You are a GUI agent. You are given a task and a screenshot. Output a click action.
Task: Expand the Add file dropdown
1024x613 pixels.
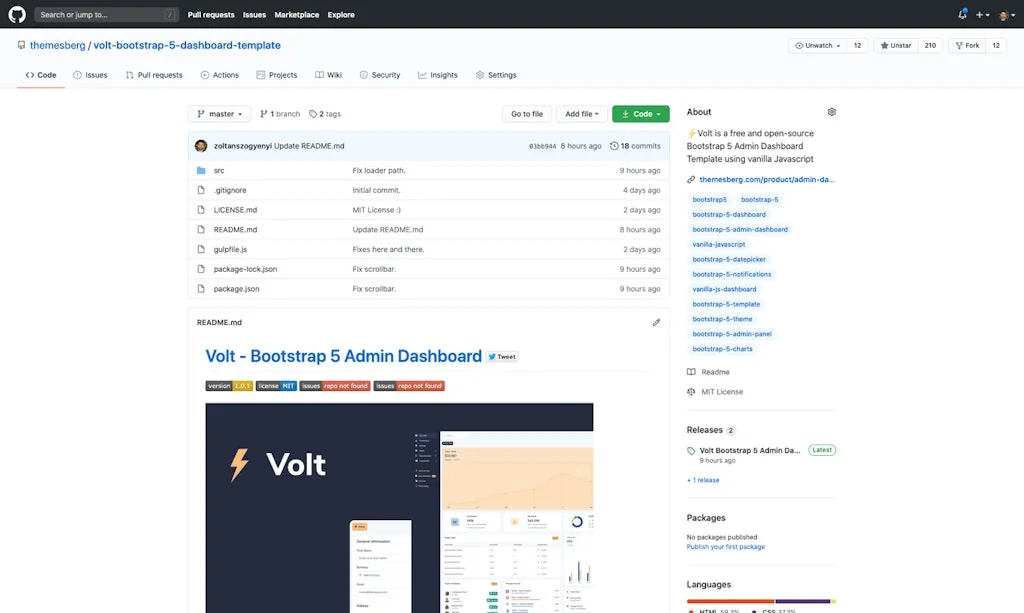click(x=582, y=114)
